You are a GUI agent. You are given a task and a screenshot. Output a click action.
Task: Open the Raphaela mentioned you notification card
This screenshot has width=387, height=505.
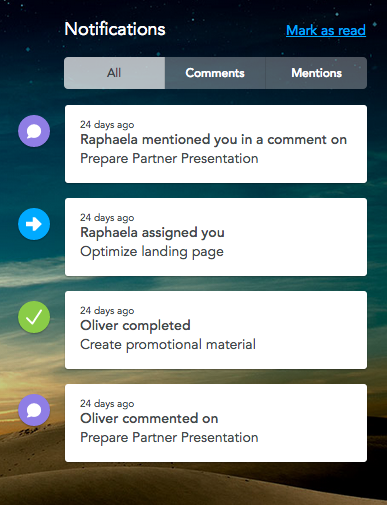coord(216,144)
